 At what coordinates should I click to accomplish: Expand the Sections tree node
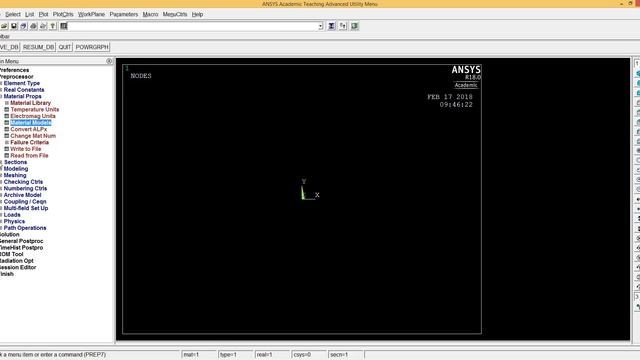[x=15, y=162]
